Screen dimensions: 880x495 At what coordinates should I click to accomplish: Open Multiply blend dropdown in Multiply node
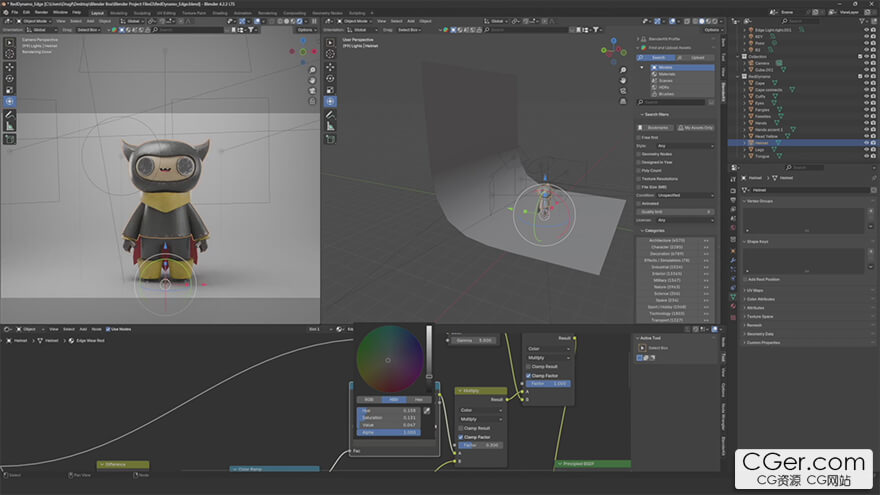coord(480,419)
